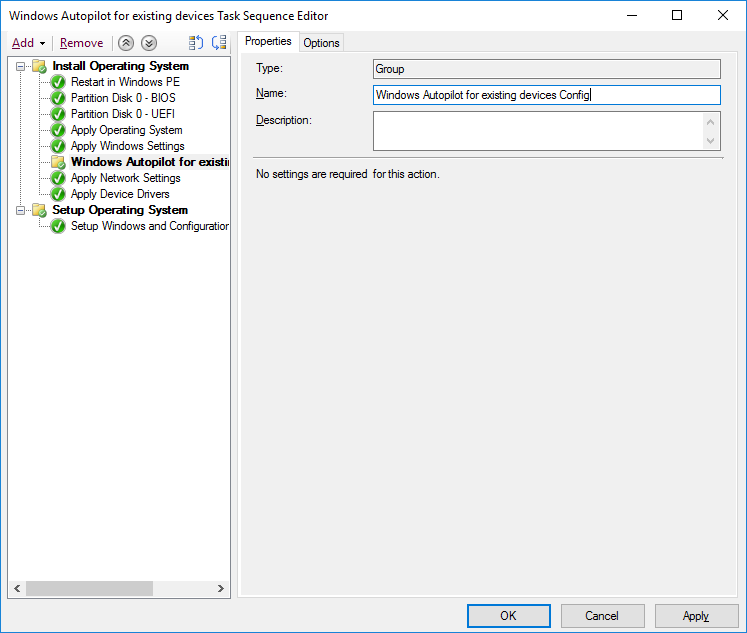This screenshot has width=747, height=633.
Task: Click the collapse all groups toolbar icon
Action: pyautogui.click(x=219, y=43)
